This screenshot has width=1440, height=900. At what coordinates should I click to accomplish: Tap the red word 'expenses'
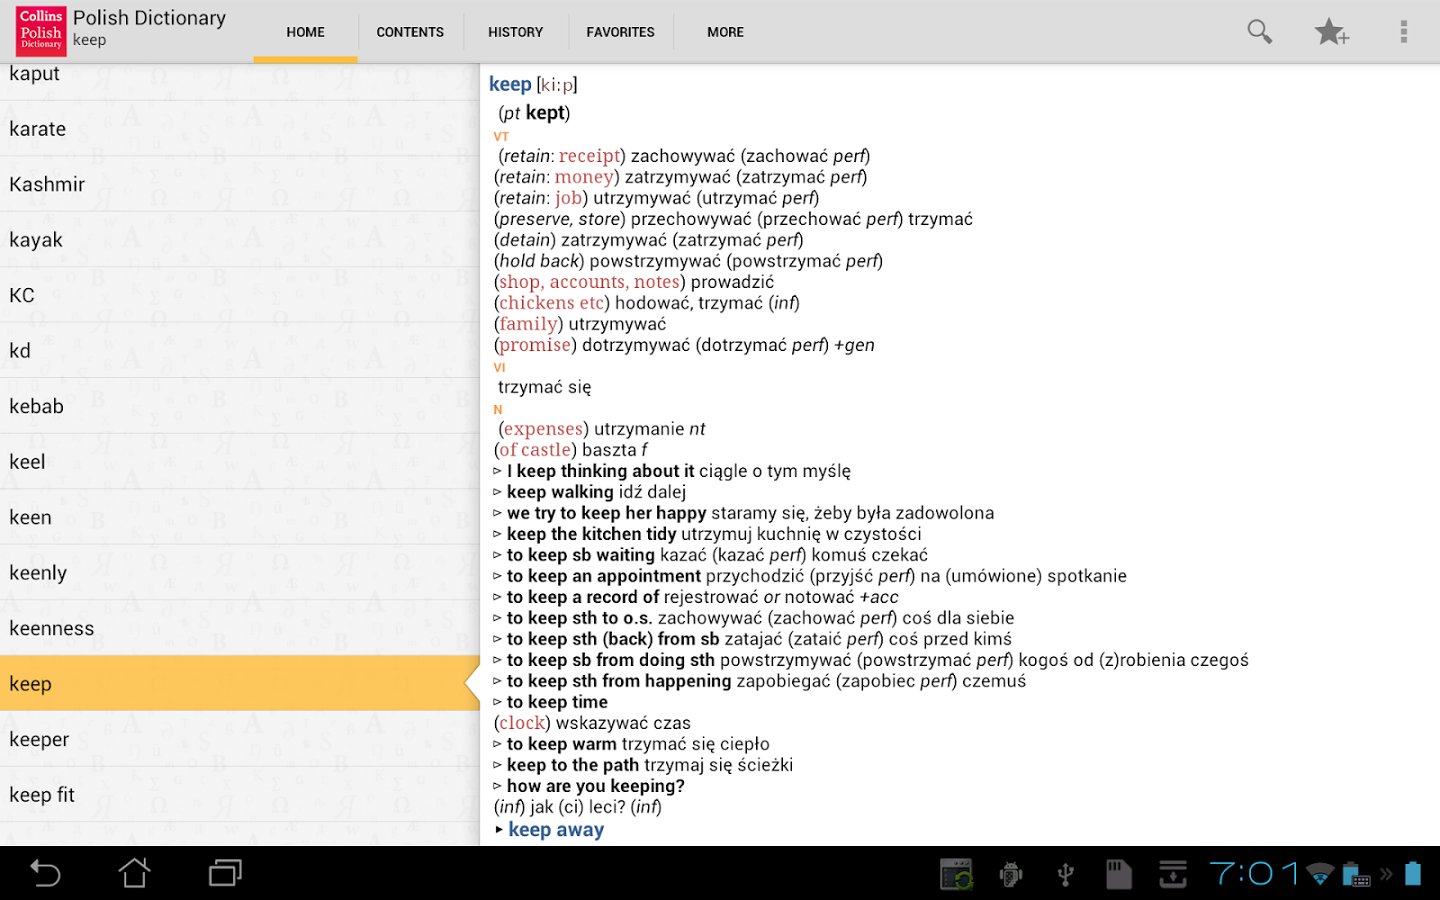pos(543,429)
